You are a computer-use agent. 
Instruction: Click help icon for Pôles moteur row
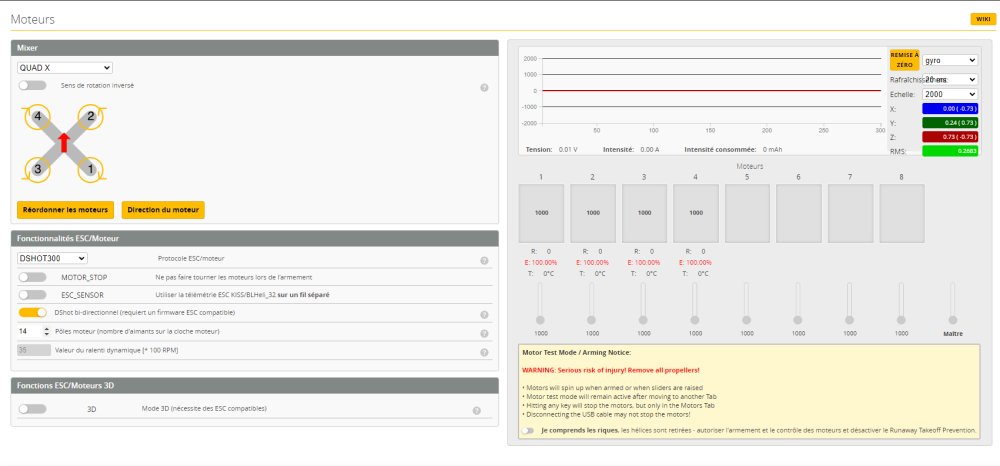coord(484,332)
